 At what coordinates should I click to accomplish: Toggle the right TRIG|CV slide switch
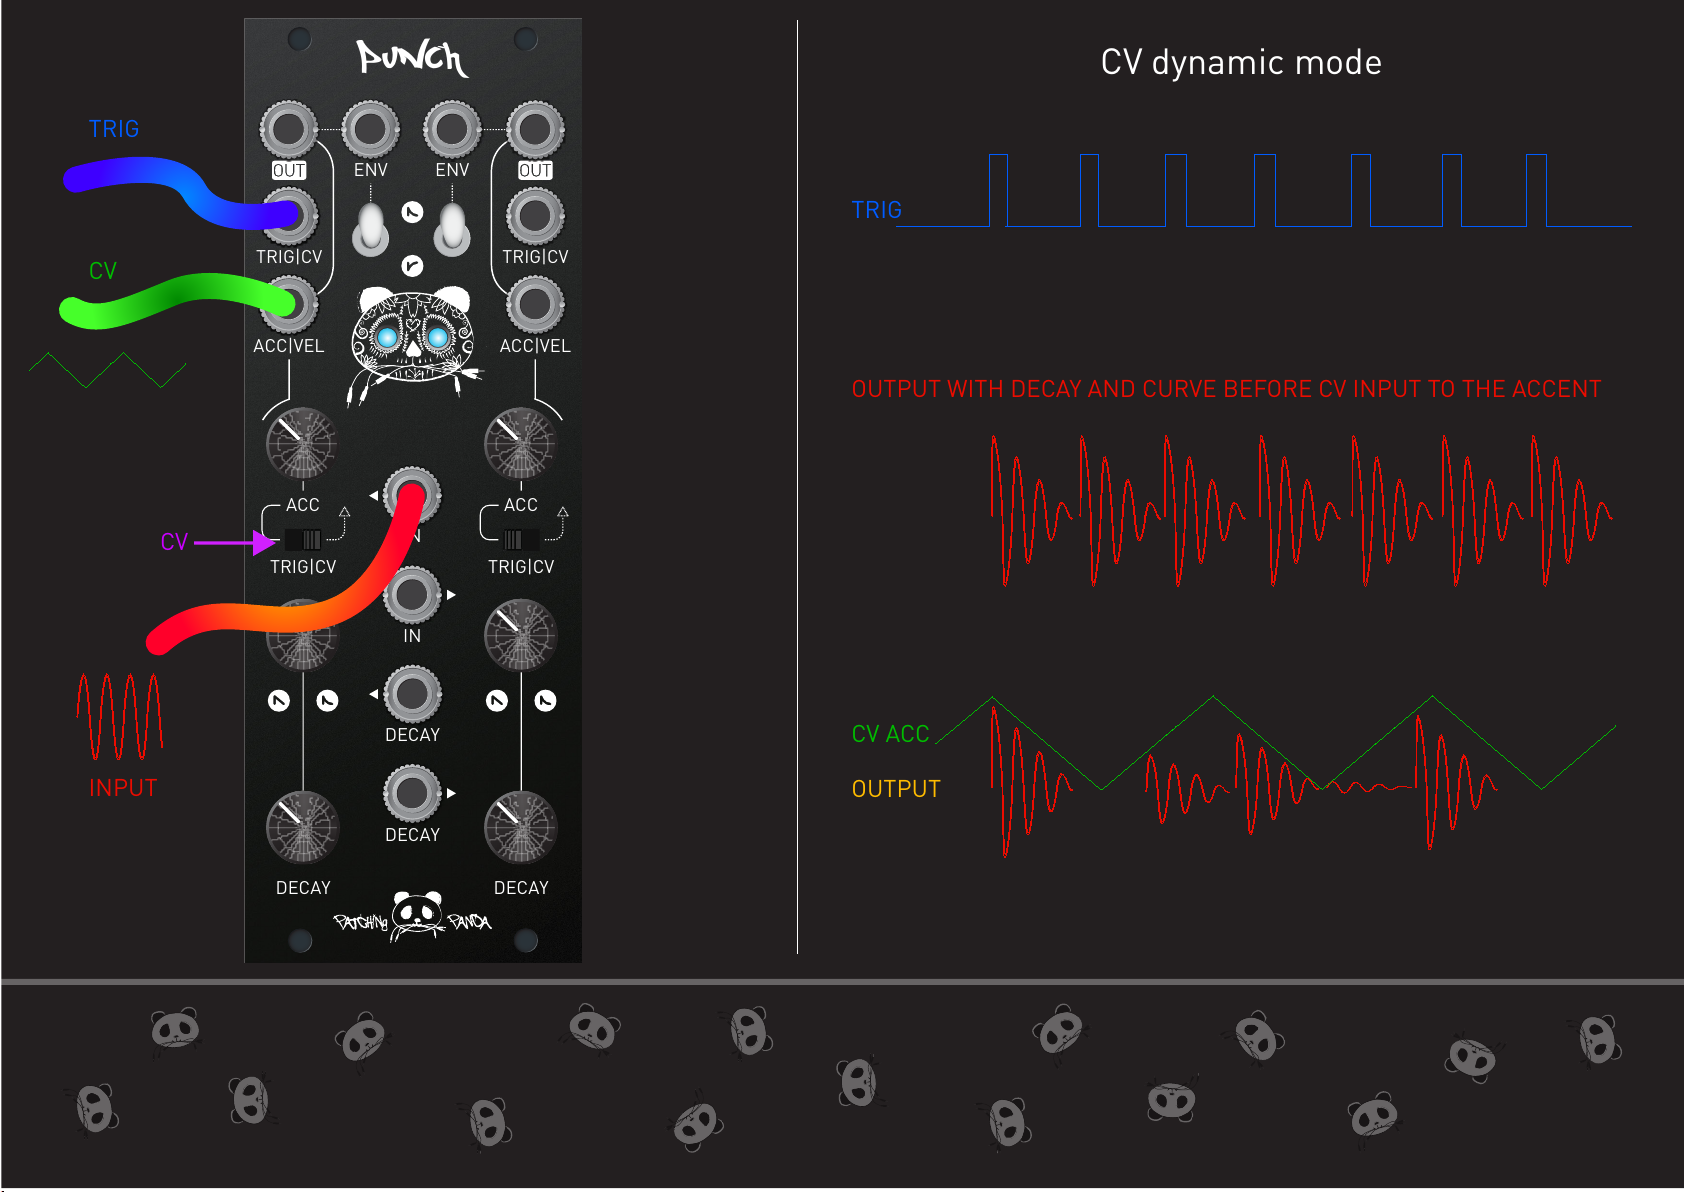[521, 540]
